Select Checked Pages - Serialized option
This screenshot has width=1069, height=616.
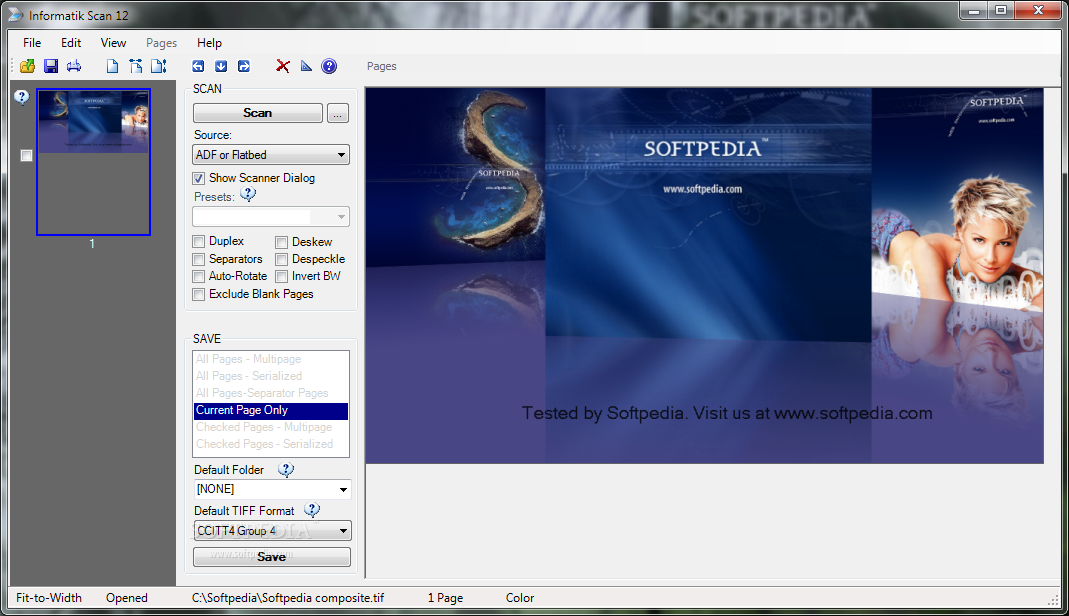pyautogui.click(x=271, y=444)
